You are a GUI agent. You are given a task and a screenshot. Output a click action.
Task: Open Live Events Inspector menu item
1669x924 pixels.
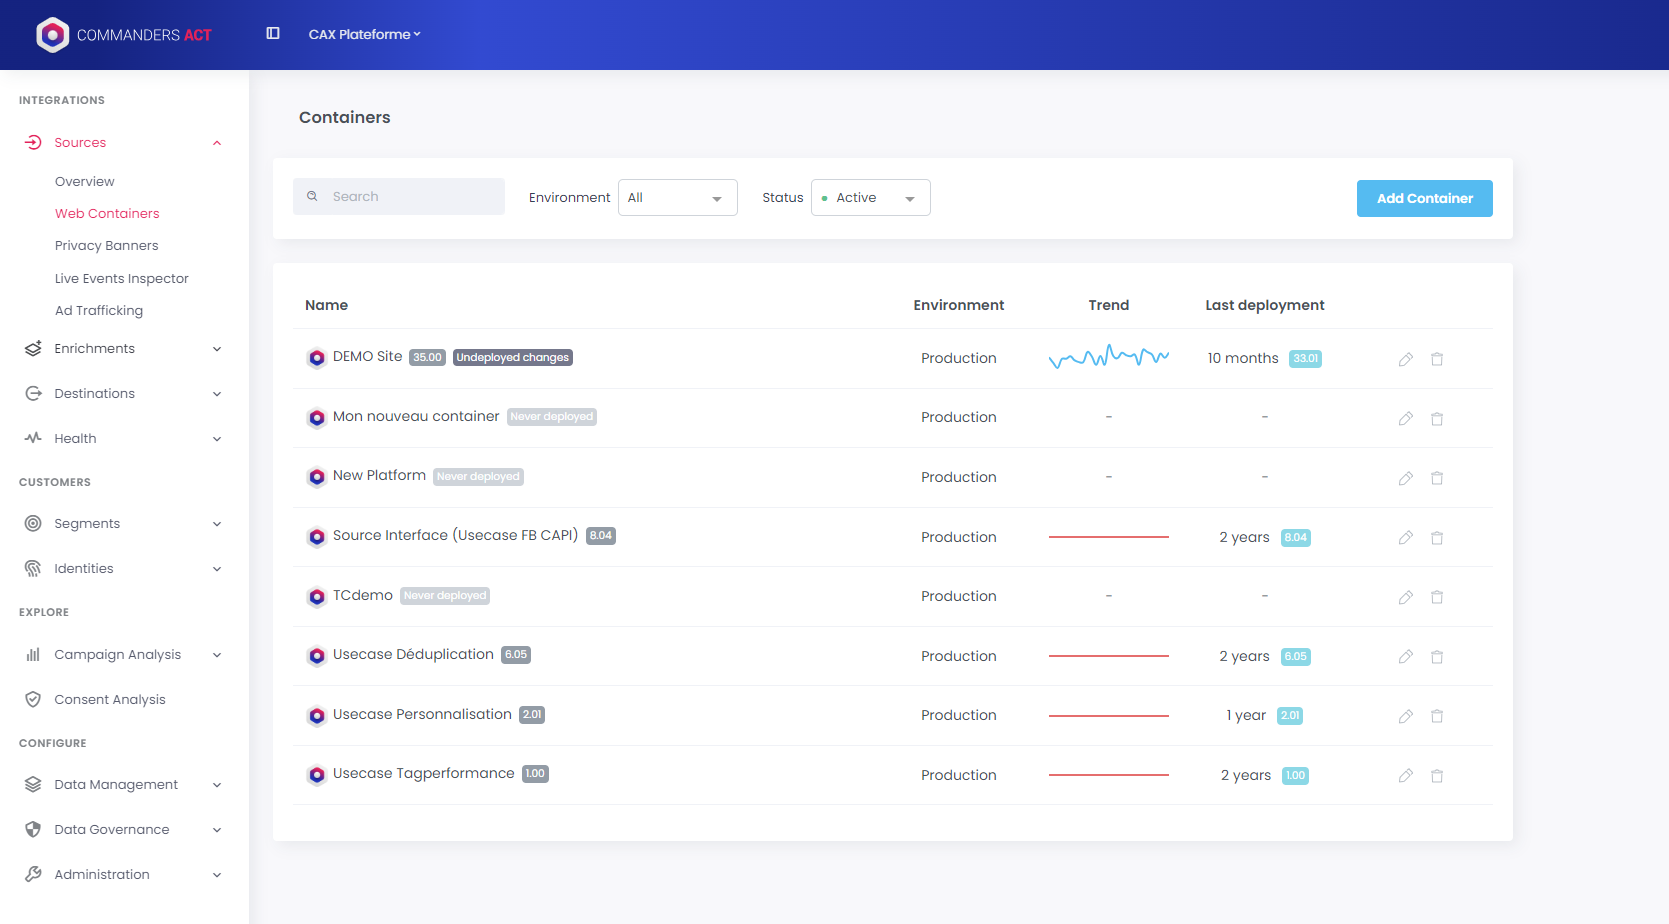121,279
